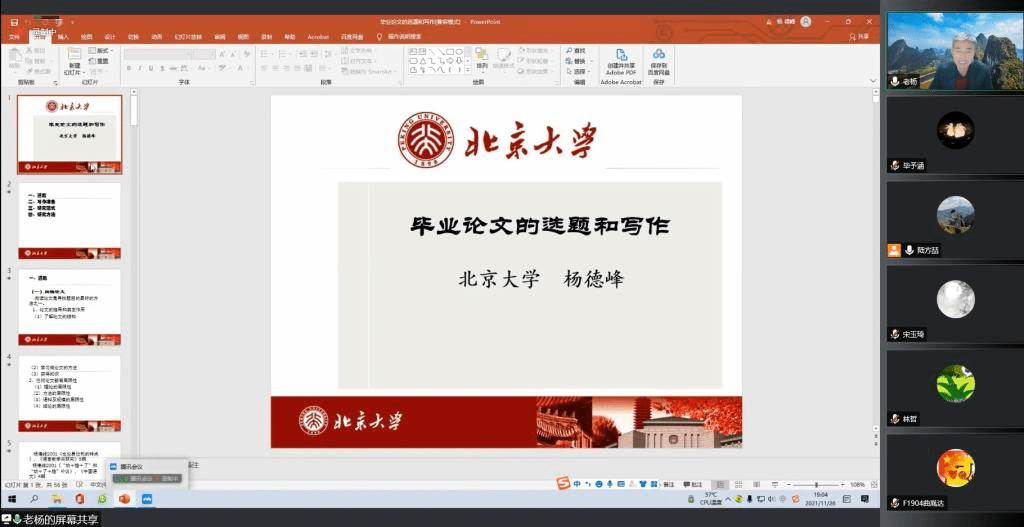The image size is (1024, 527).
Task: Select slide 2 thumbnail in the panel
Action: coord(69,220)
